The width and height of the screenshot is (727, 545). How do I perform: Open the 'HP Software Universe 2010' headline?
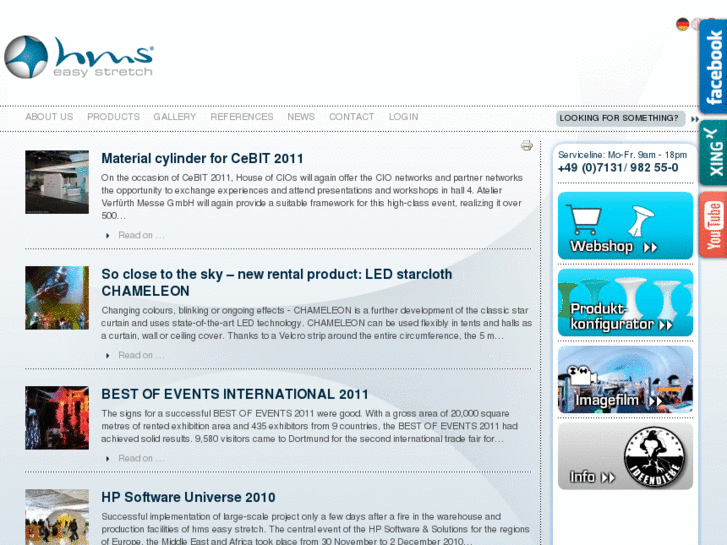point(188,497)
